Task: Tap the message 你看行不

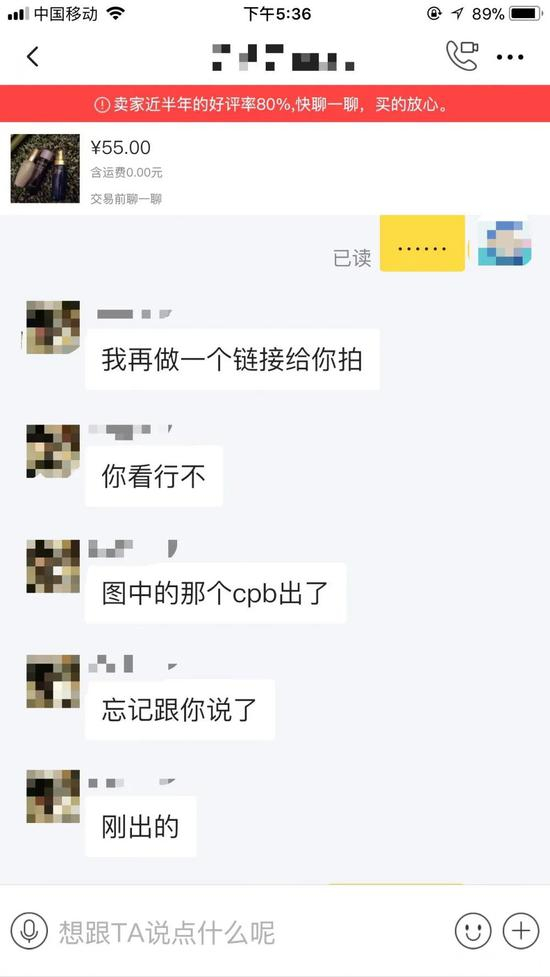Action: click(154, 477)
